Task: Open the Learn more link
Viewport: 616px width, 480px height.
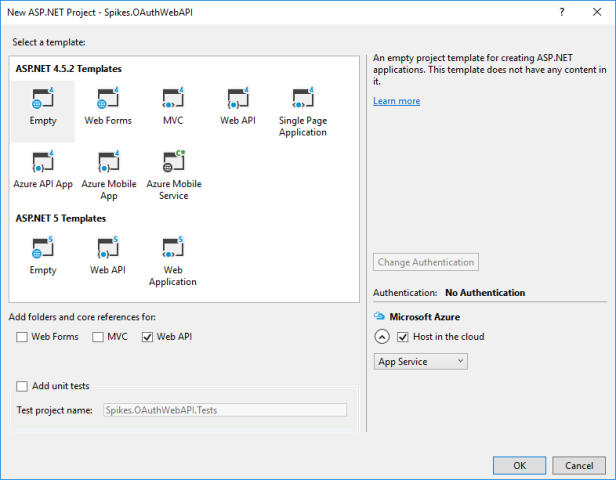Action: pos(396,101)
